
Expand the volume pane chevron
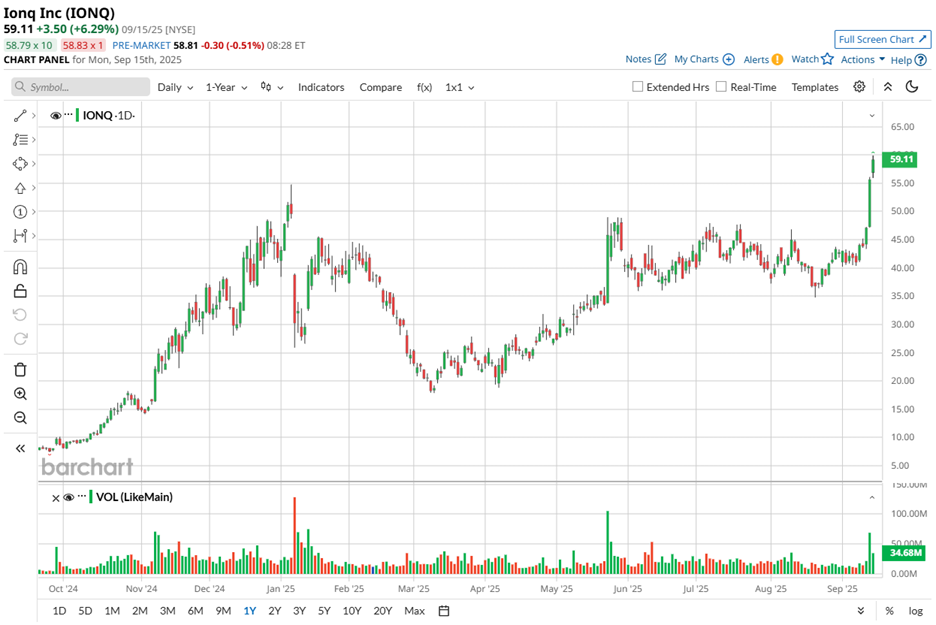pos(872,497)
